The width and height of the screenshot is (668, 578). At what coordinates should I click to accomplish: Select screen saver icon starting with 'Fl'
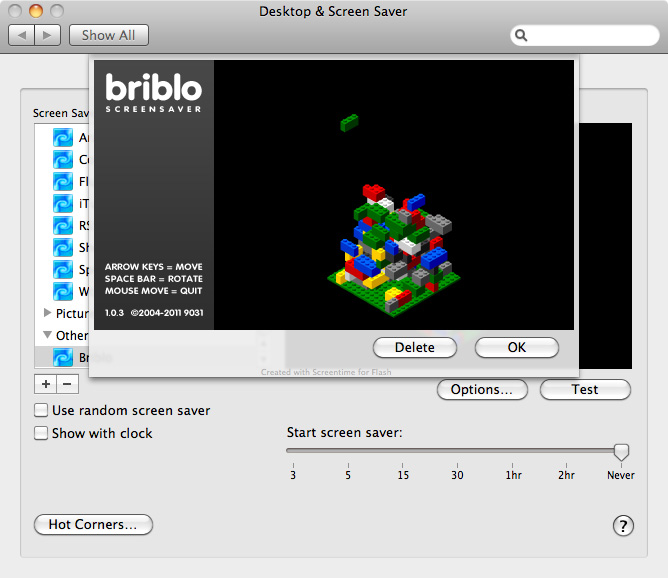click(63, 182)
